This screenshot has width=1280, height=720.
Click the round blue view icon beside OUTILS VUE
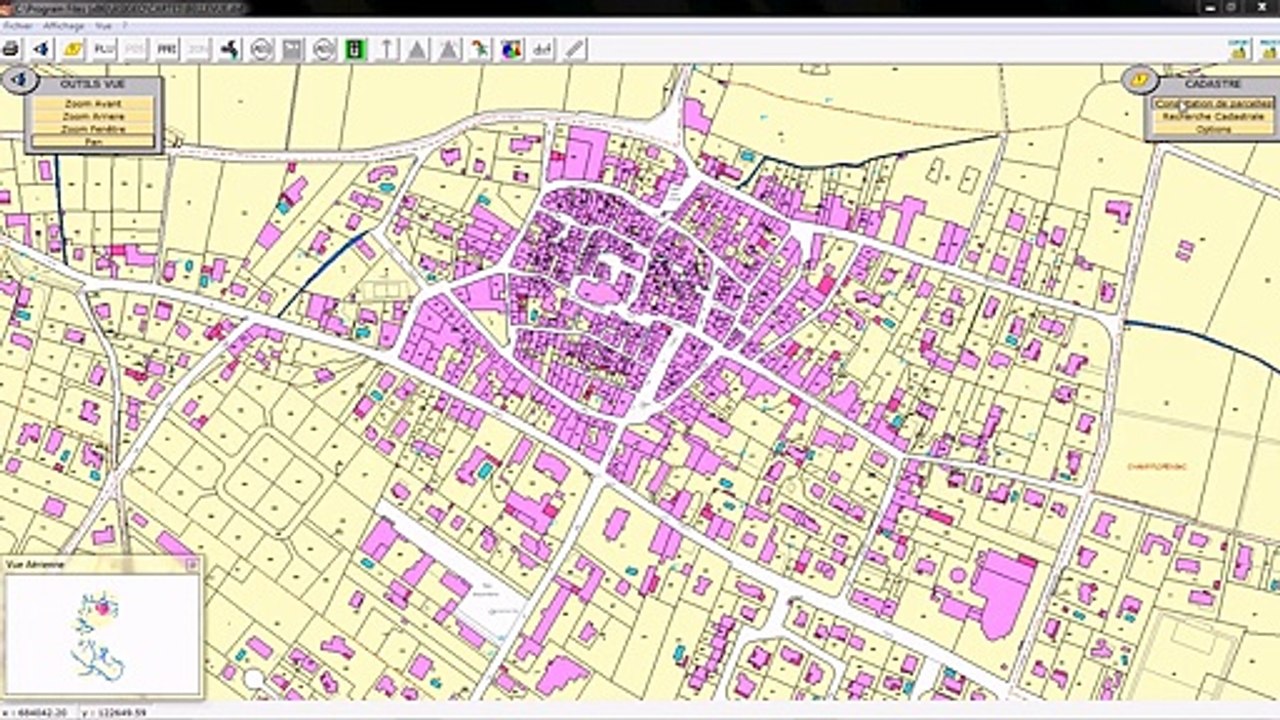(x=22, y=80)
